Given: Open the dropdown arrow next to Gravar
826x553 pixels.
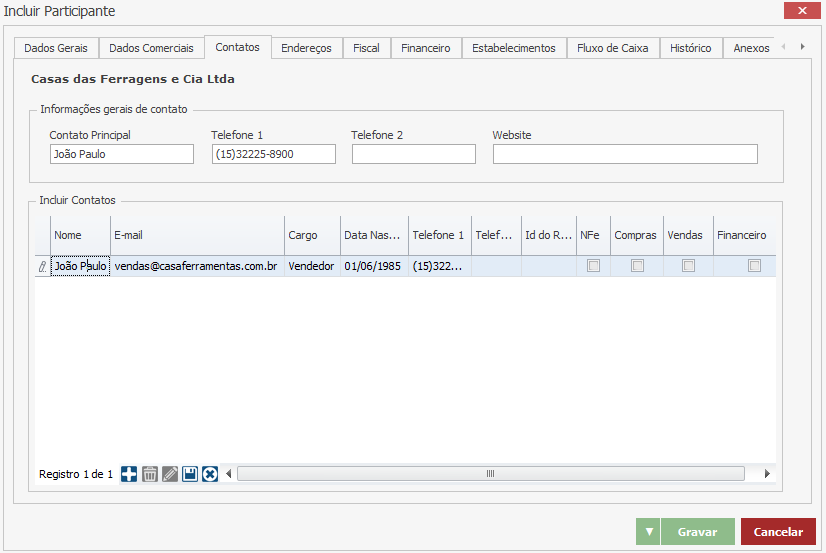Looking at the screenshot, I should pyautogui.click(x=648, y=532).
